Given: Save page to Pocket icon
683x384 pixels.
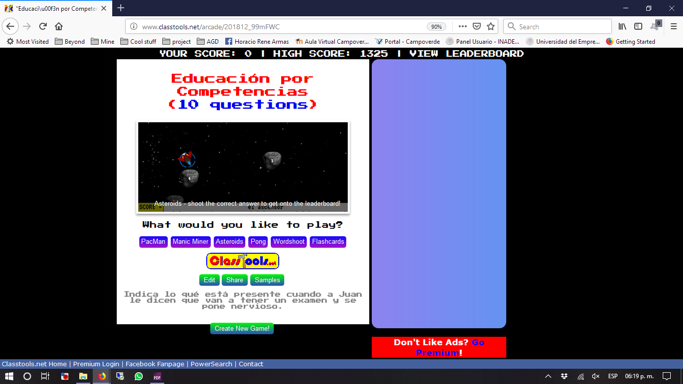Looking at the screenshot, I should 477,27.
